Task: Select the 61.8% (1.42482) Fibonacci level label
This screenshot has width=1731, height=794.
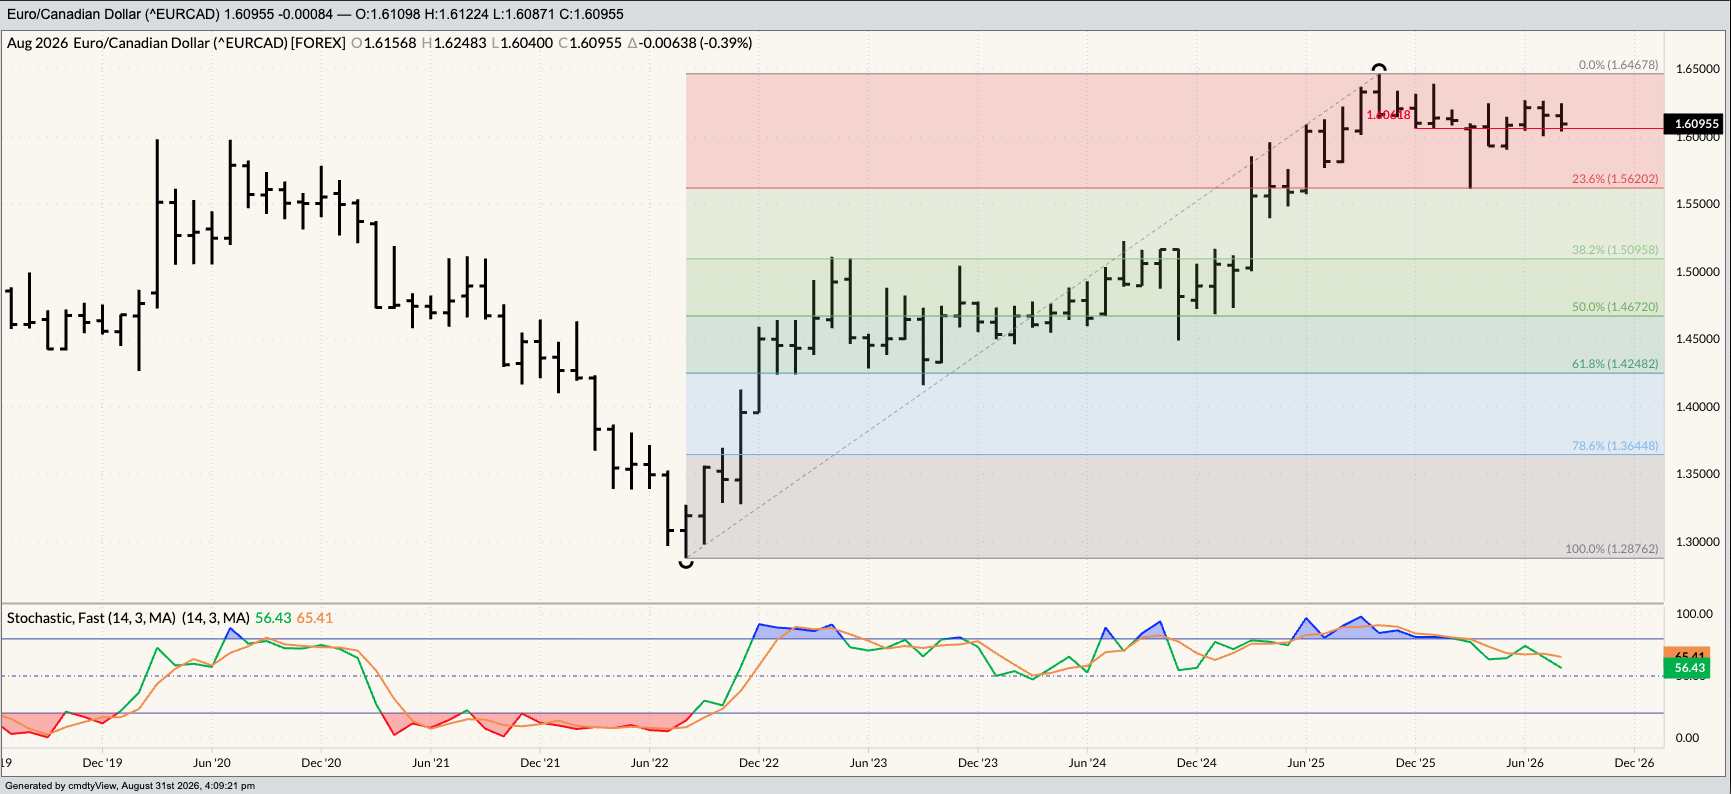Action: point(1615,364)
